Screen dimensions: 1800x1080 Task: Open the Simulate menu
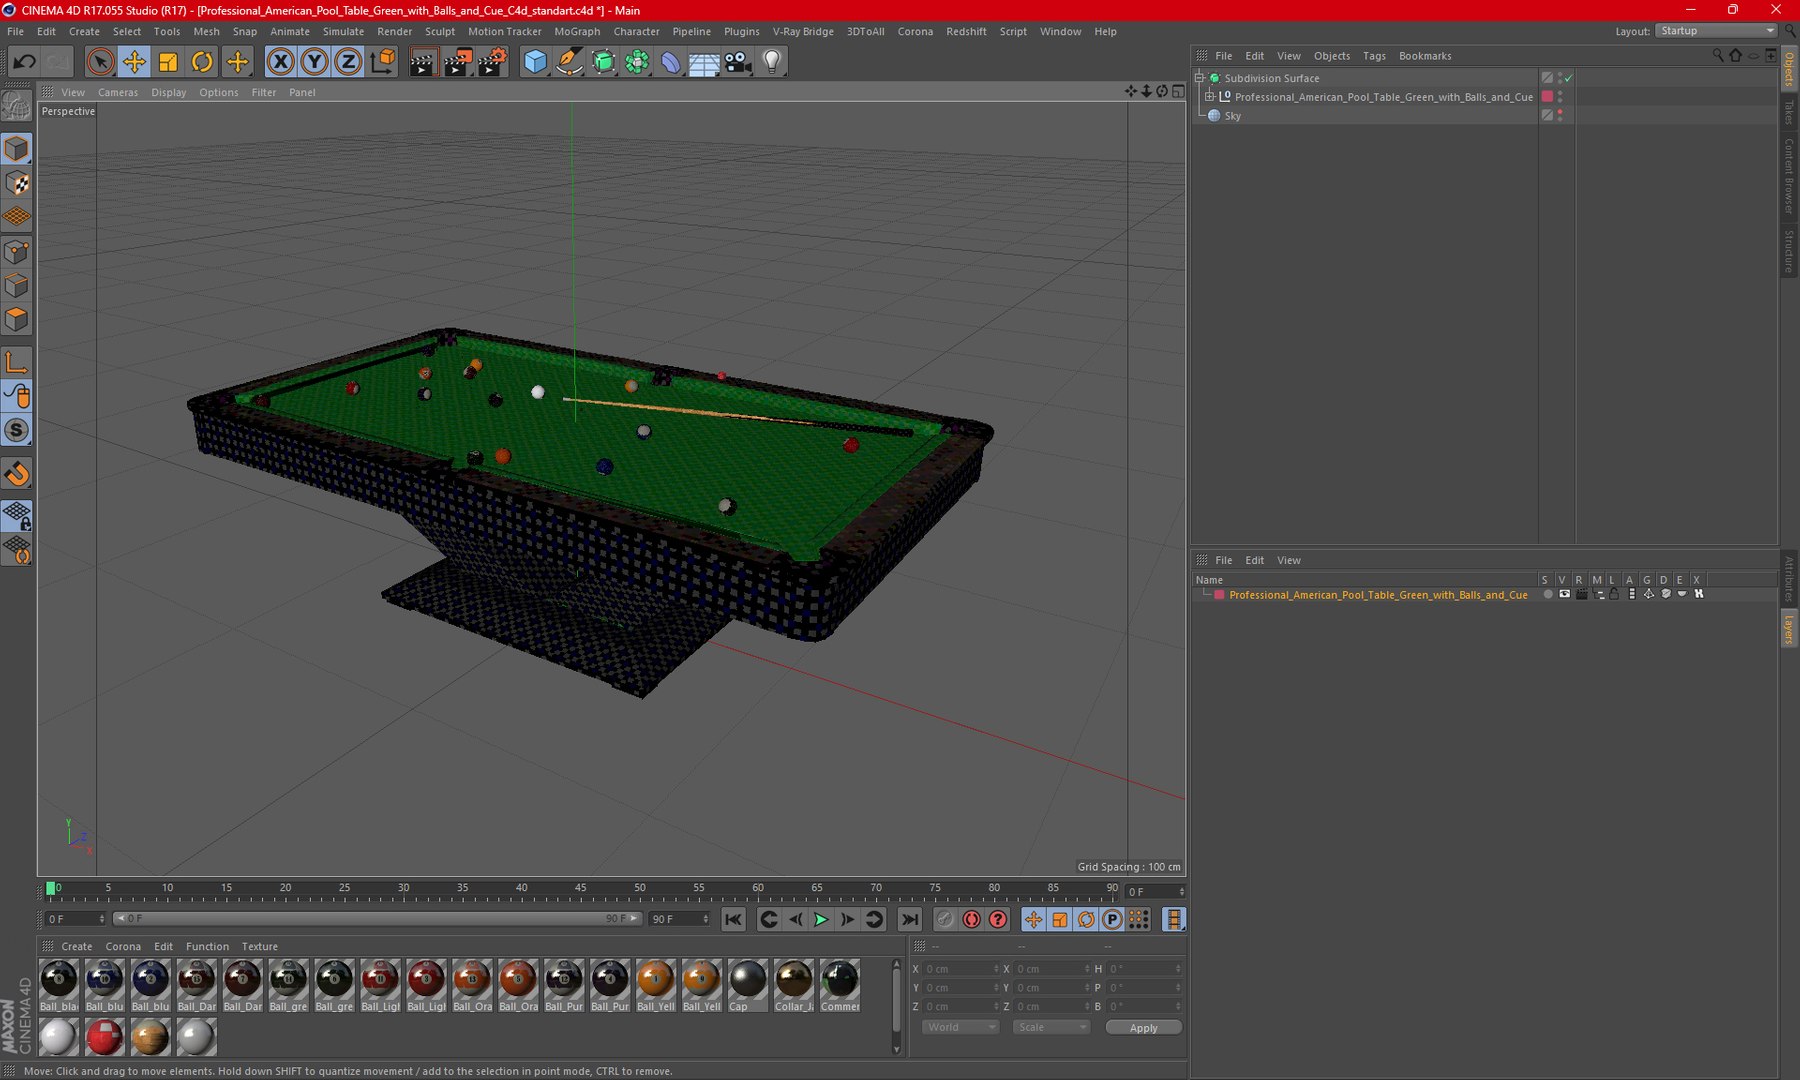click(343, 32)
